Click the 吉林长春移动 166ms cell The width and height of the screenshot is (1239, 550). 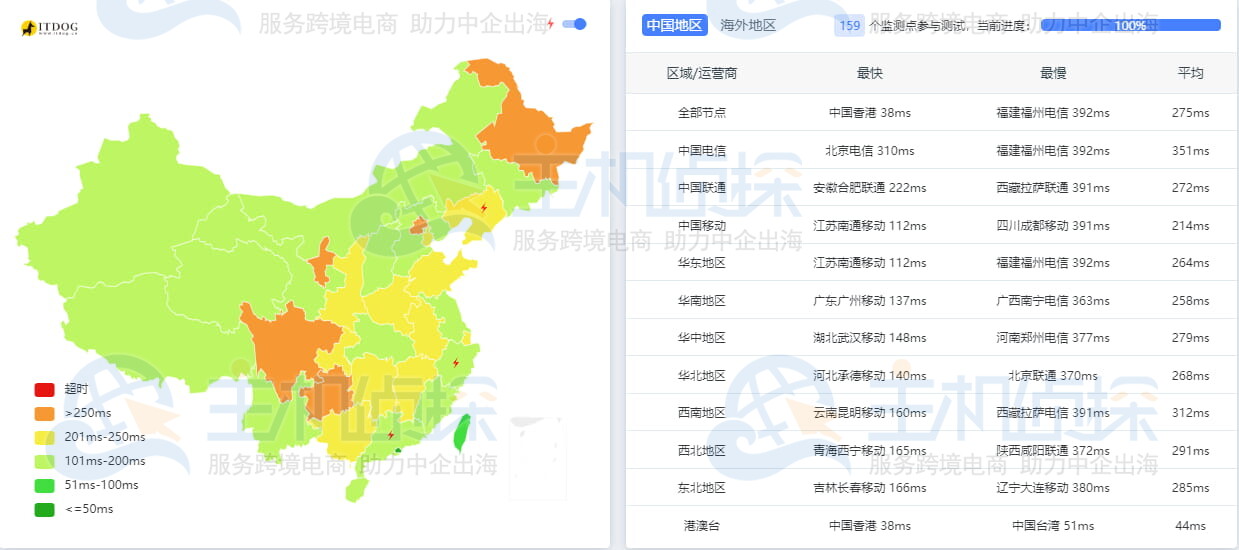coord(870,488)
